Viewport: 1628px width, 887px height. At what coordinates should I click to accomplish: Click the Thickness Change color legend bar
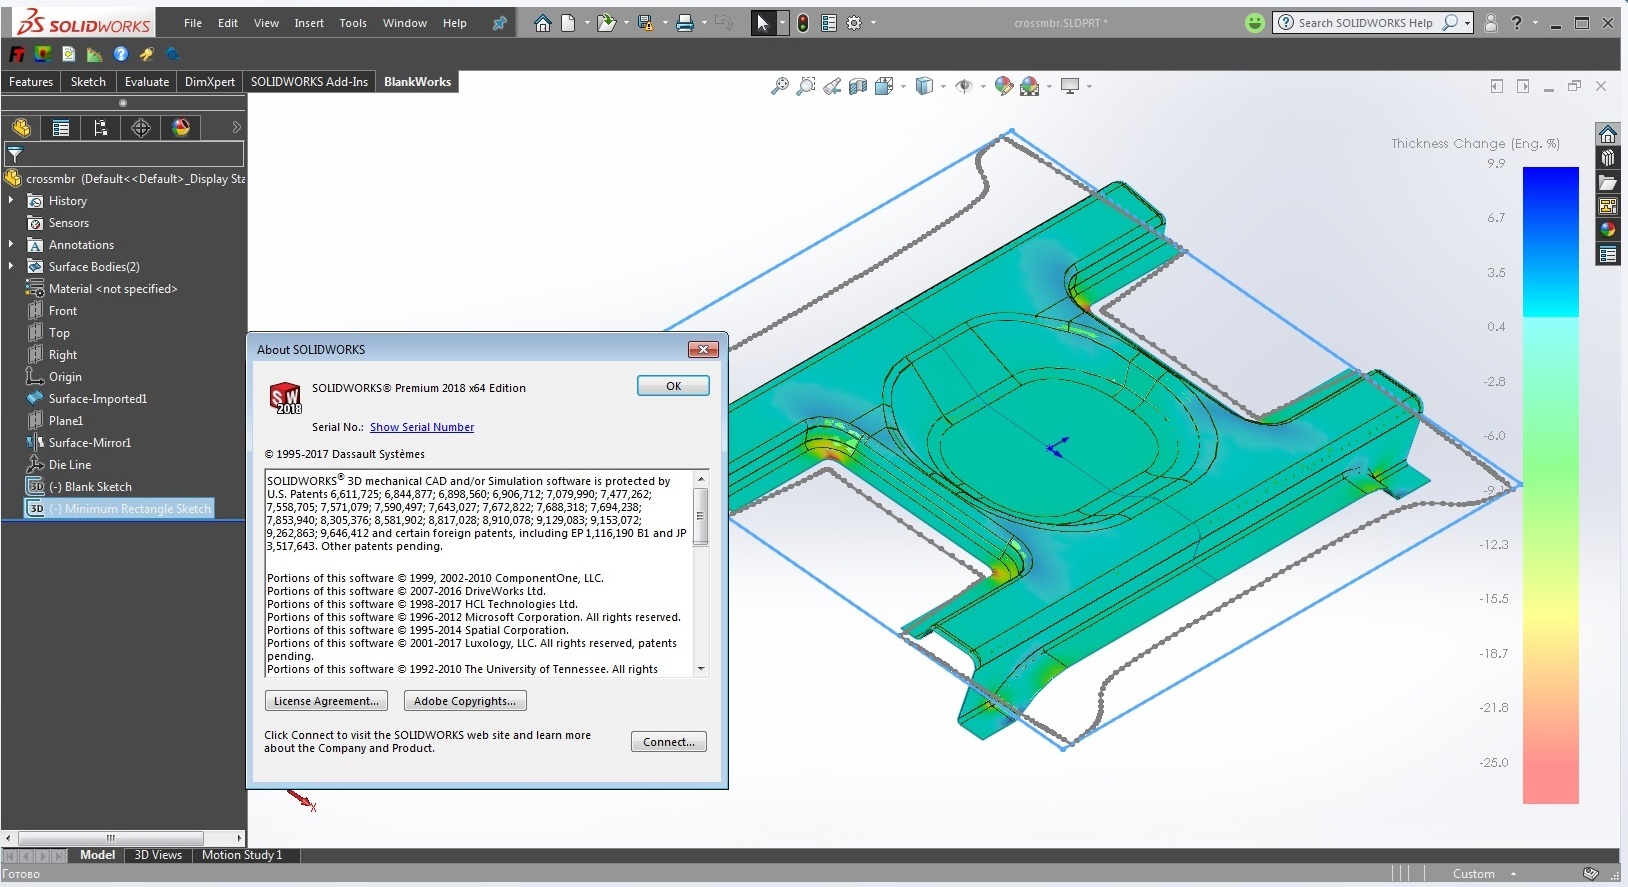[1550, 485]
